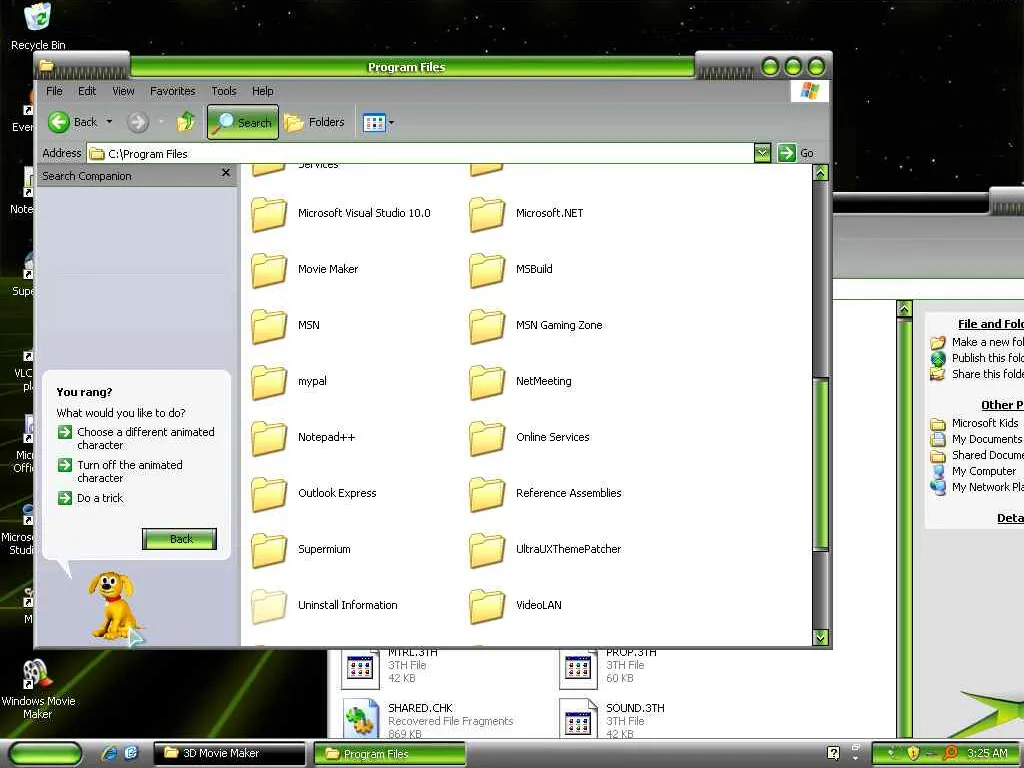Click inside the C:\Program Files address field

coord(421,153)
